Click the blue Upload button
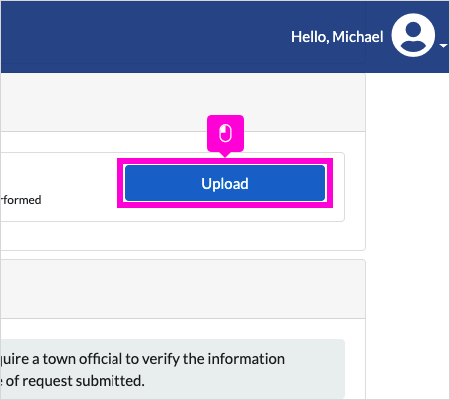 [225, 183]
